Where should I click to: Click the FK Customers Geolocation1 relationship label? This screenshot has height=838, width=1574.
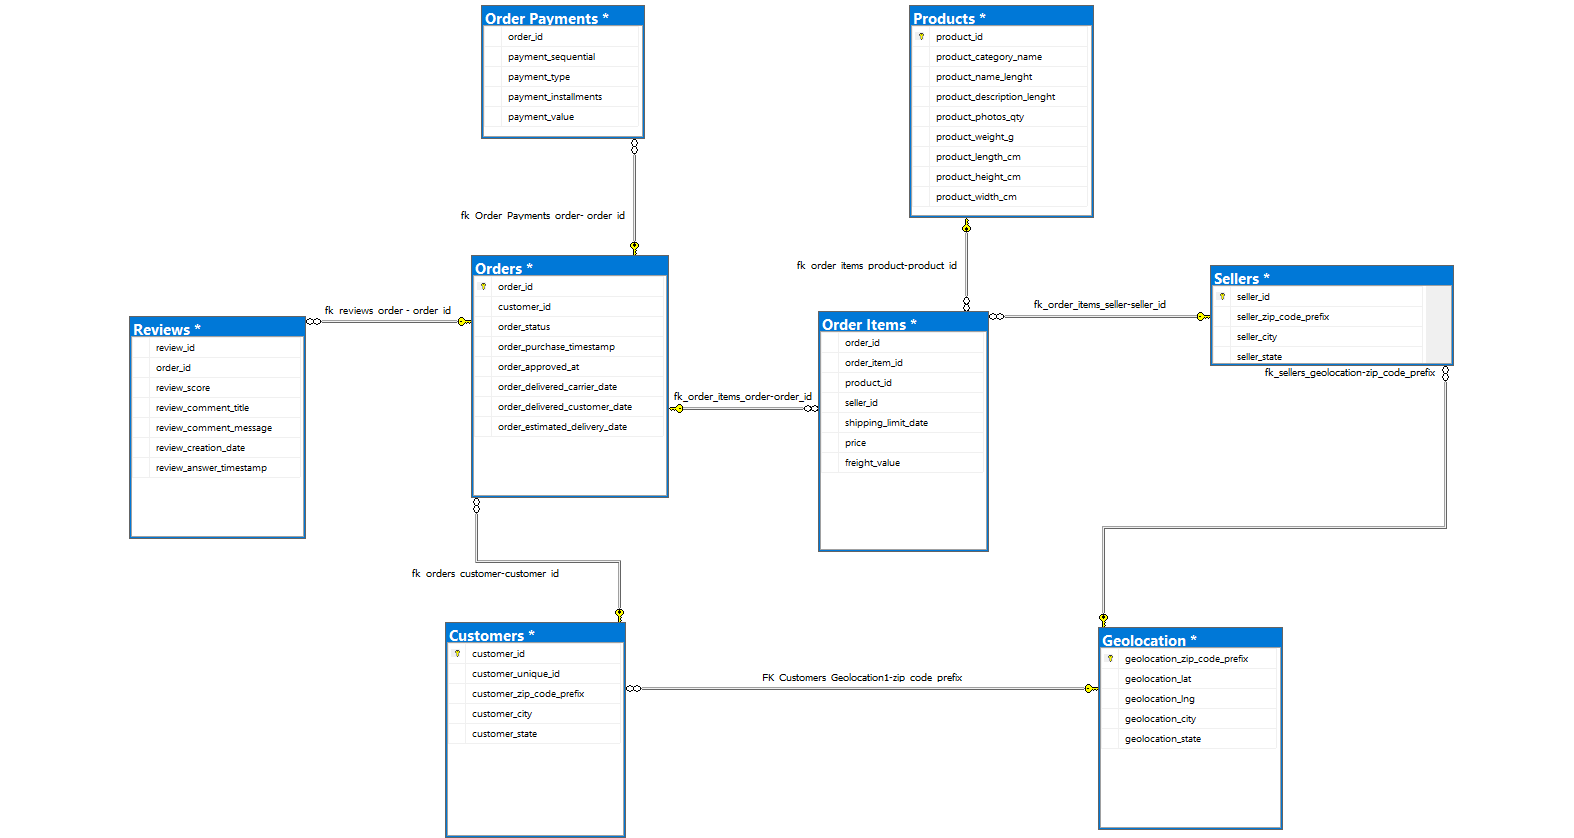click(x=861, y=678)
